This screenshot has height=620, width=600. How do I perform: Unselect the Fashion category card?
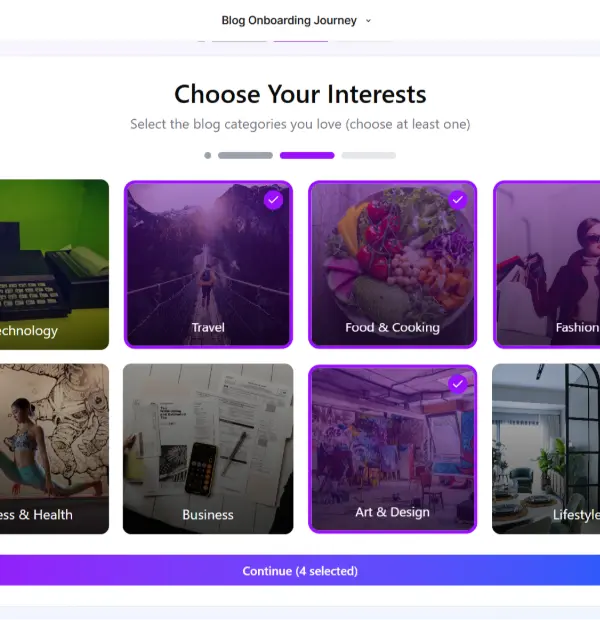click(547, 265)
